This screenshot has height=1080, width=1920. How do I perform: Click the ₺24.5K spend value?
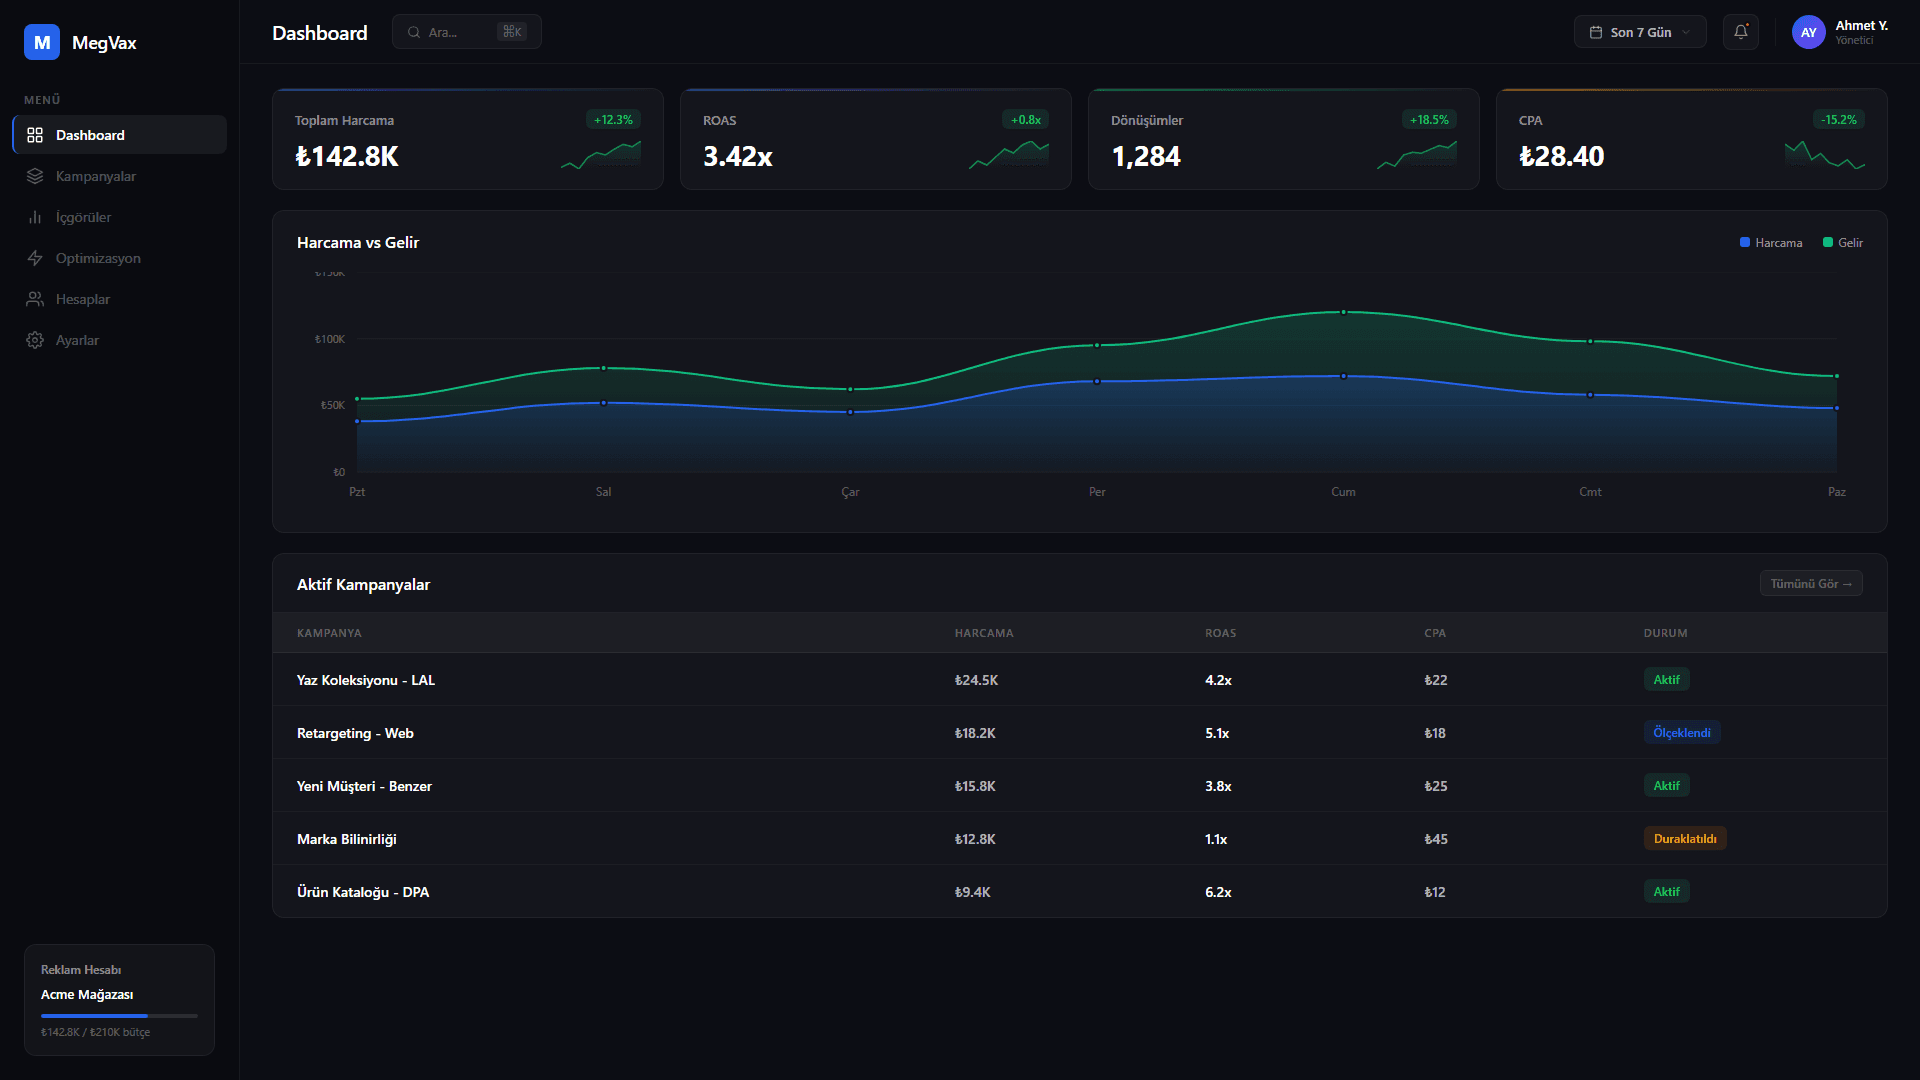[x=976, y=680]
